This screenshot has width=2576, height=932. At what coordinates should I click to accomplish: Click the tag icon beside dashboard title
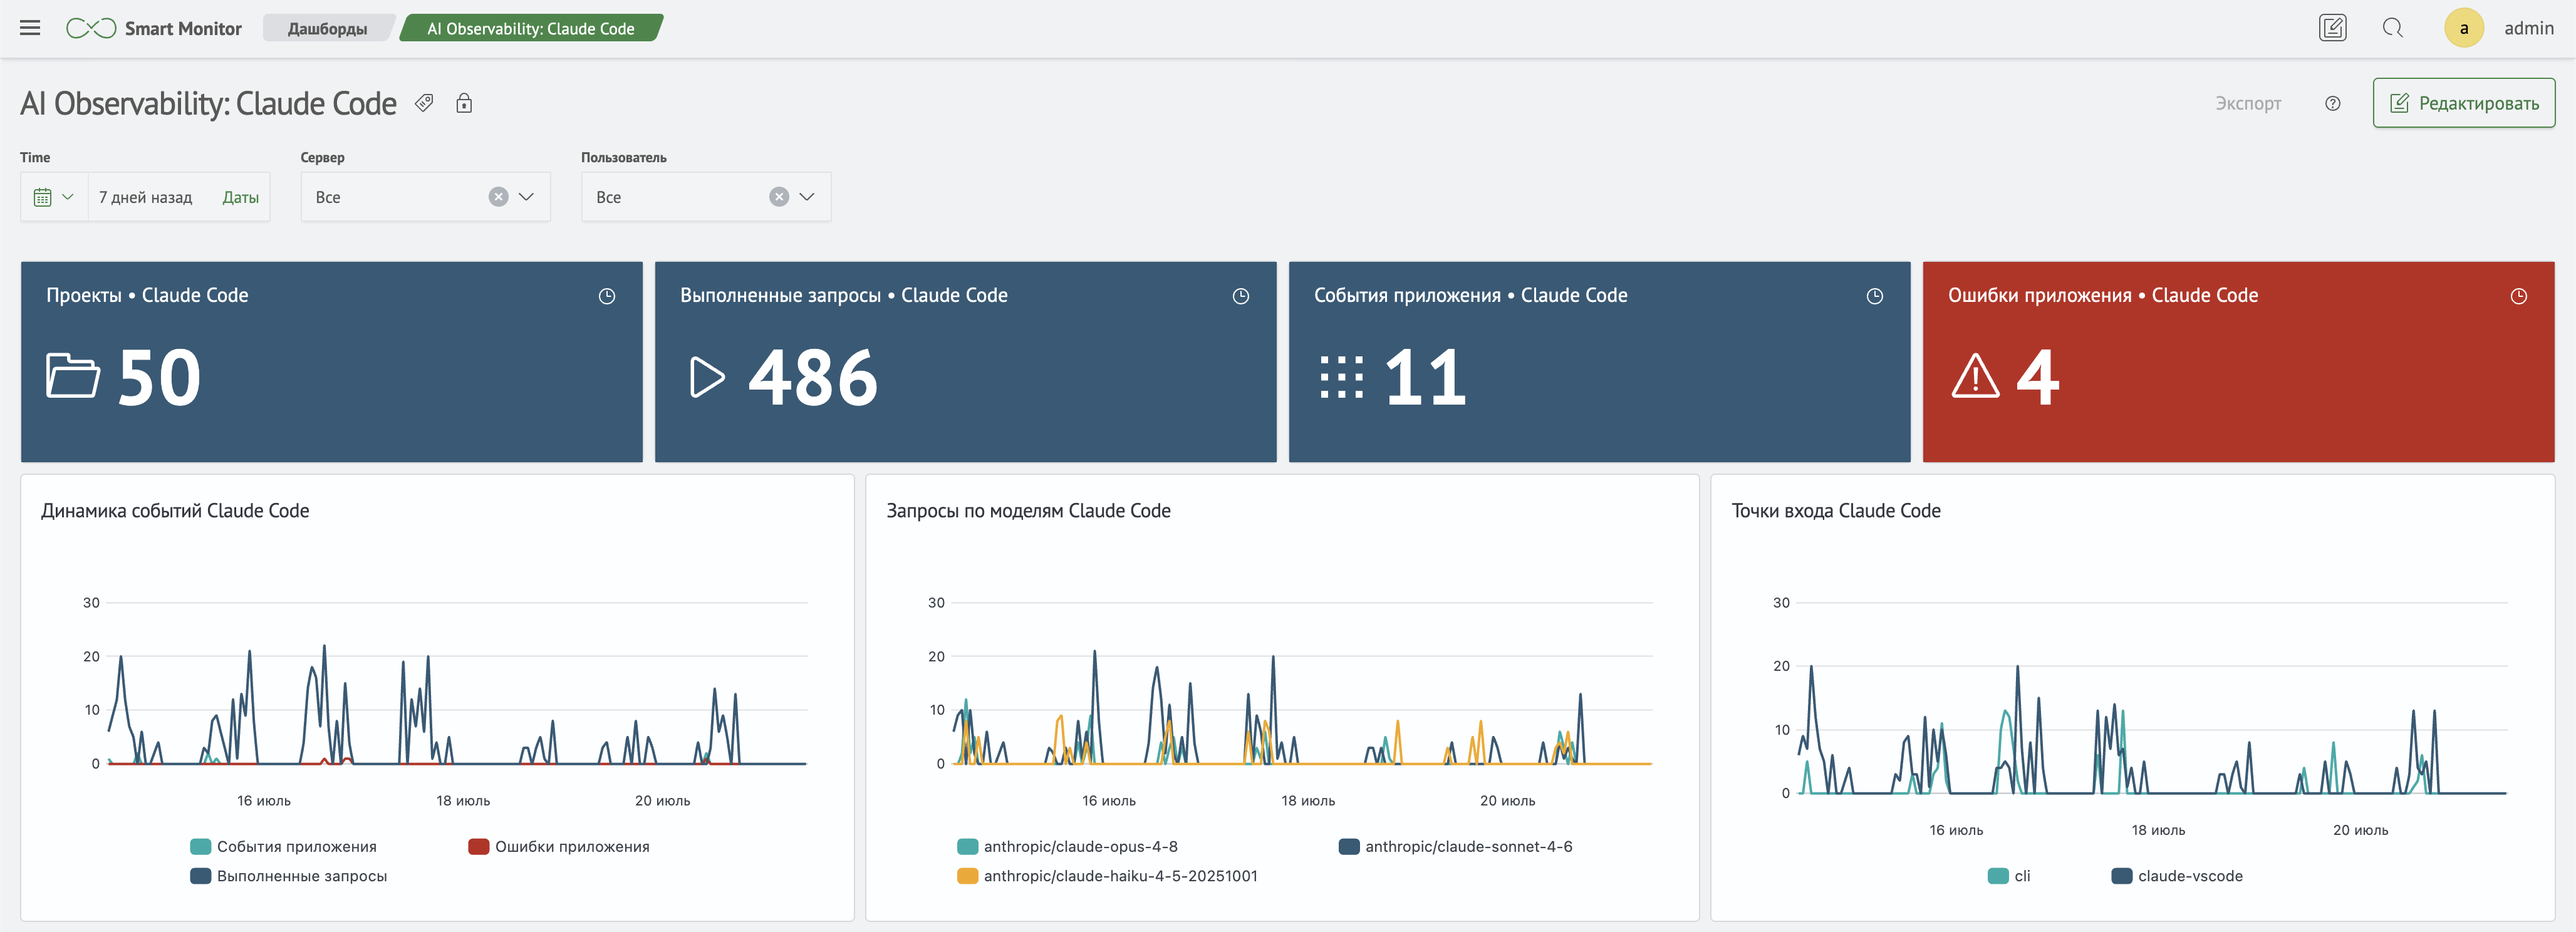pos(424,103)
